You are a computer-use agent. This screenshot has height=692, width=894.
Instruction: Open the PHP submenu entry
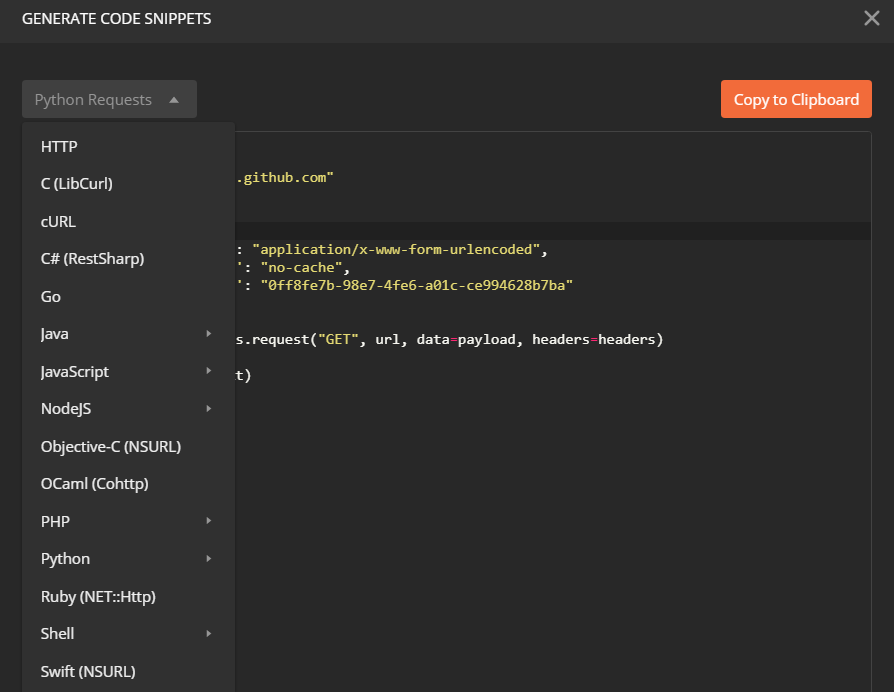(x=128, y=522)
